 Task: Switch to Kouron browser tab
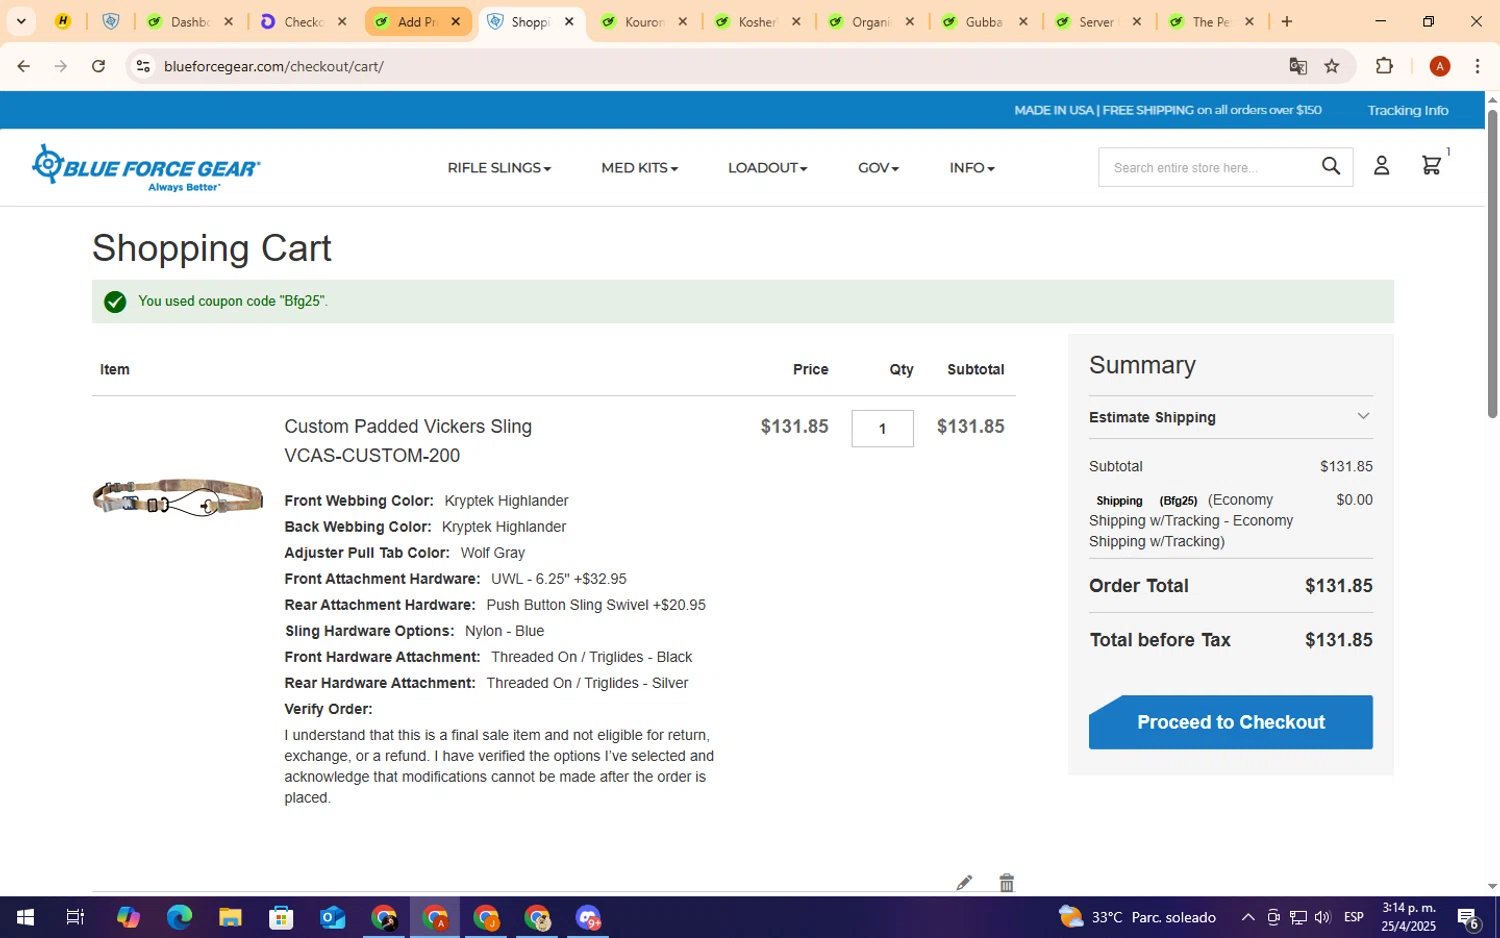click(643, 21)
